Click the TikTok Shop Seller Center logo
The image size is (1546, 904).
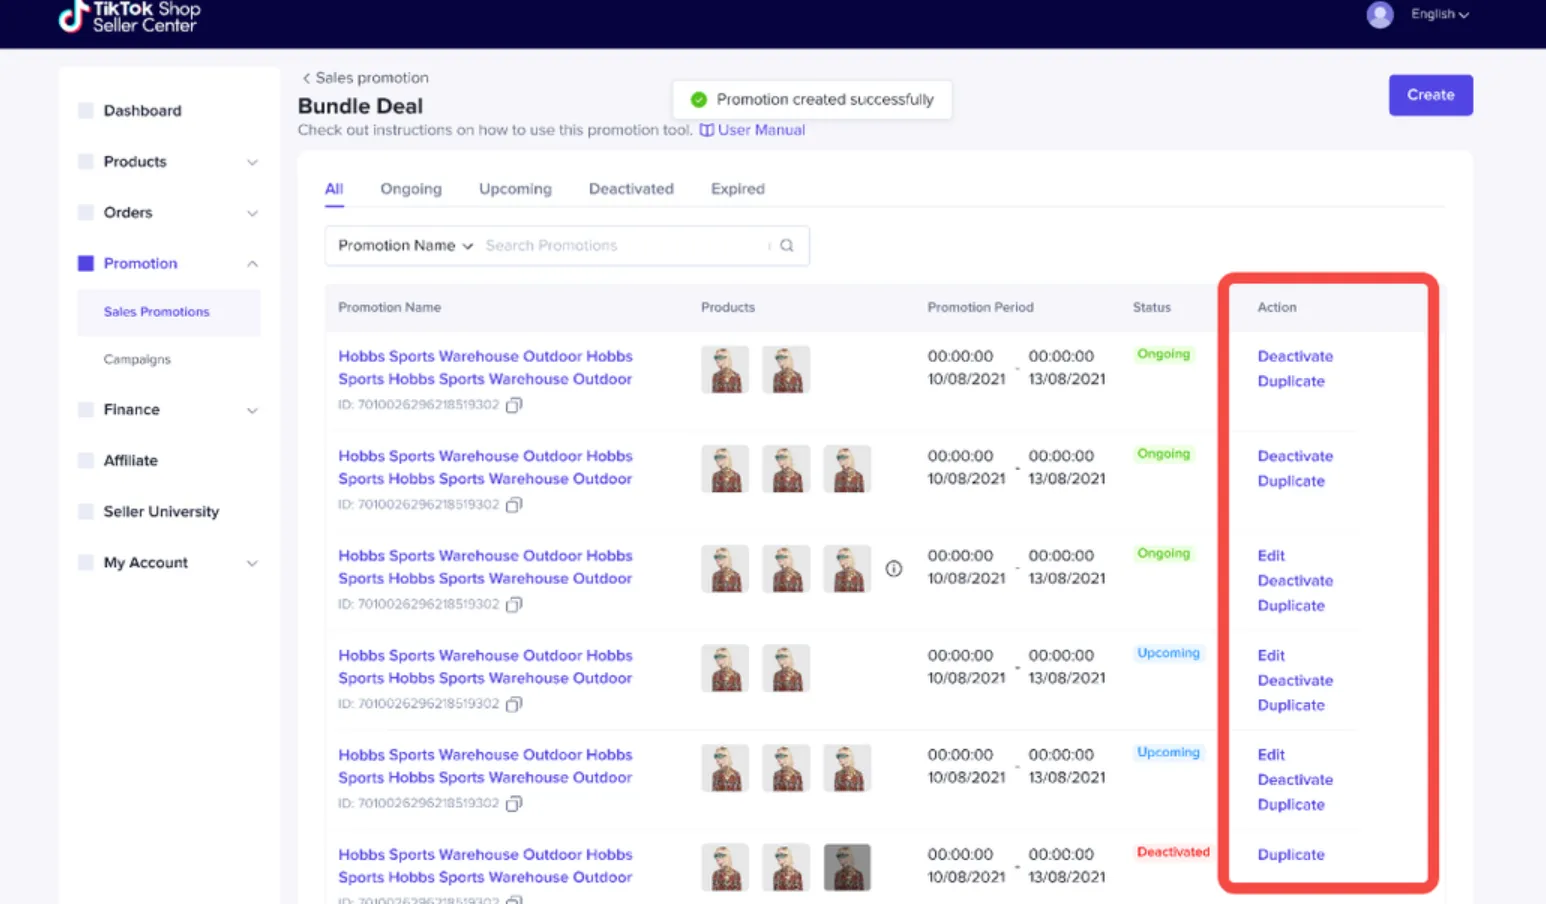(x=129, y=16)
